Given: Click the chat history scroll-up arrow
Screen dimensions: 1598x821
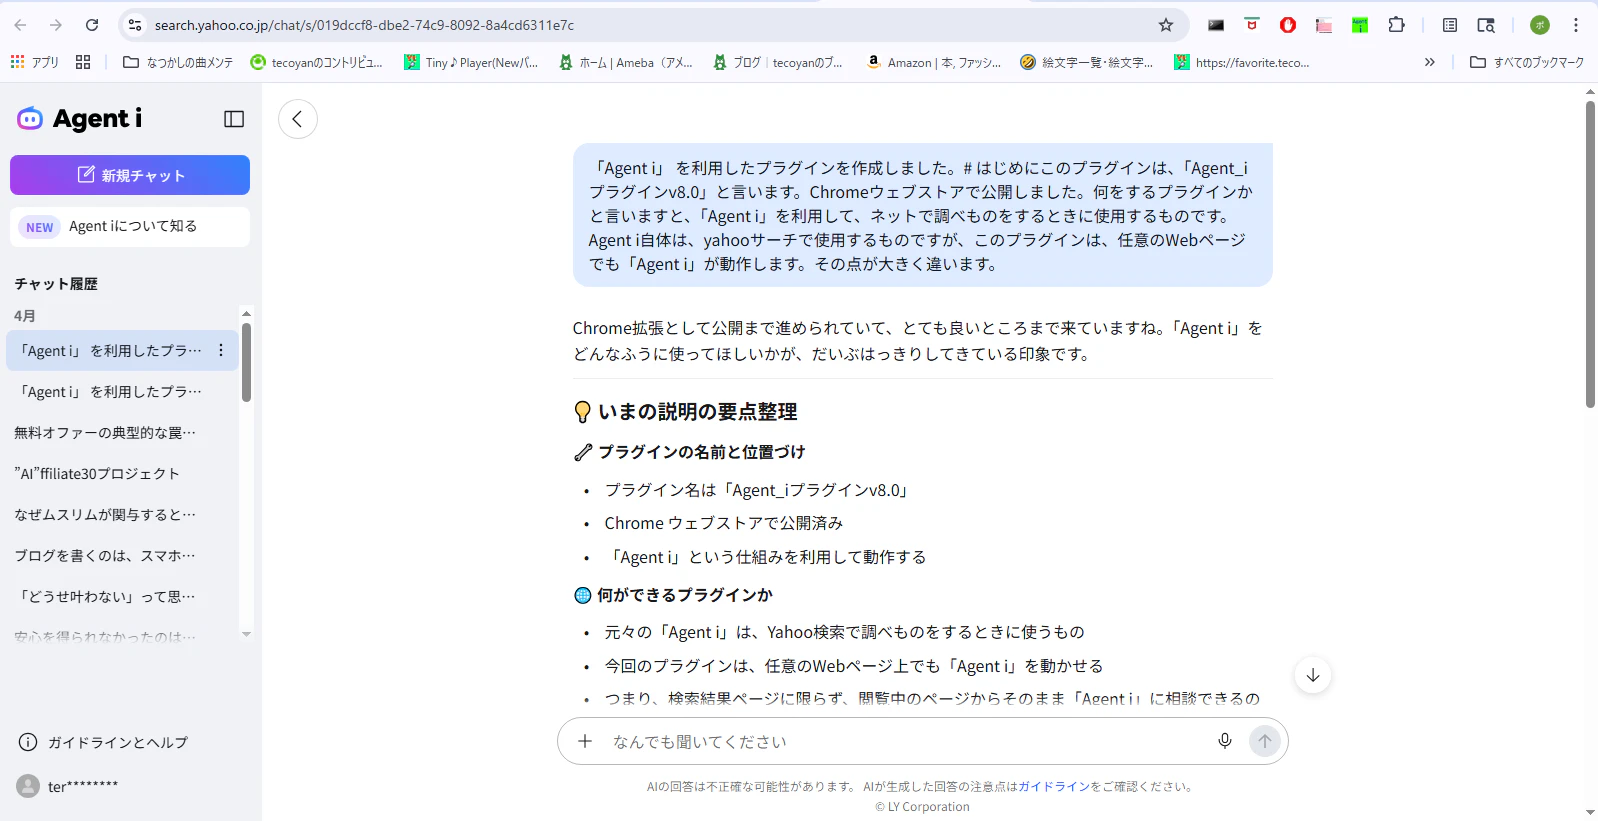Looking at the screenshot, I should (x=246, y=313).
